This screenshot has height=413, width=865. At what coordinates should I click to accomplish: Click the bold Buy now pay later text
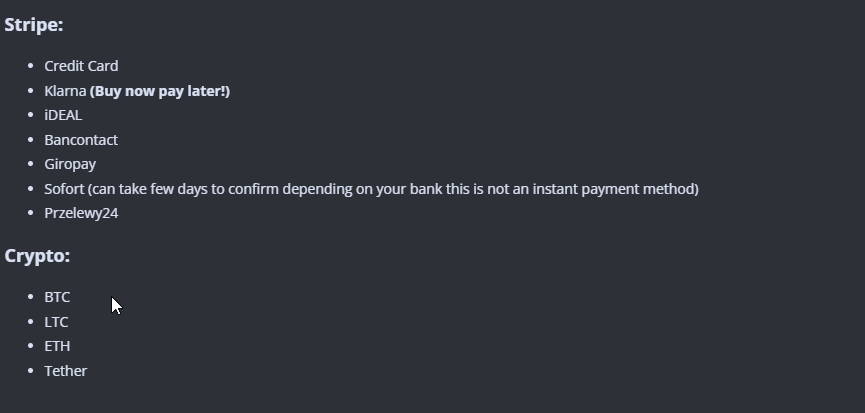coord(159,91)
